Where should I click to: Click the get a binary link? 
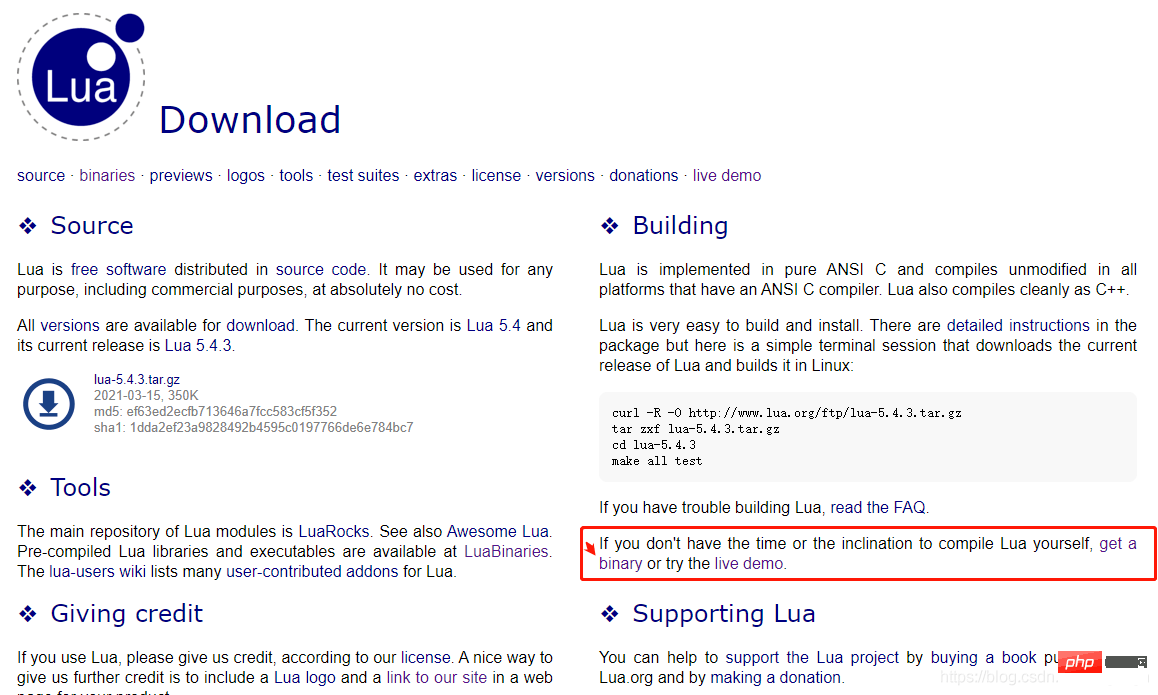[x=1117, y=543]
